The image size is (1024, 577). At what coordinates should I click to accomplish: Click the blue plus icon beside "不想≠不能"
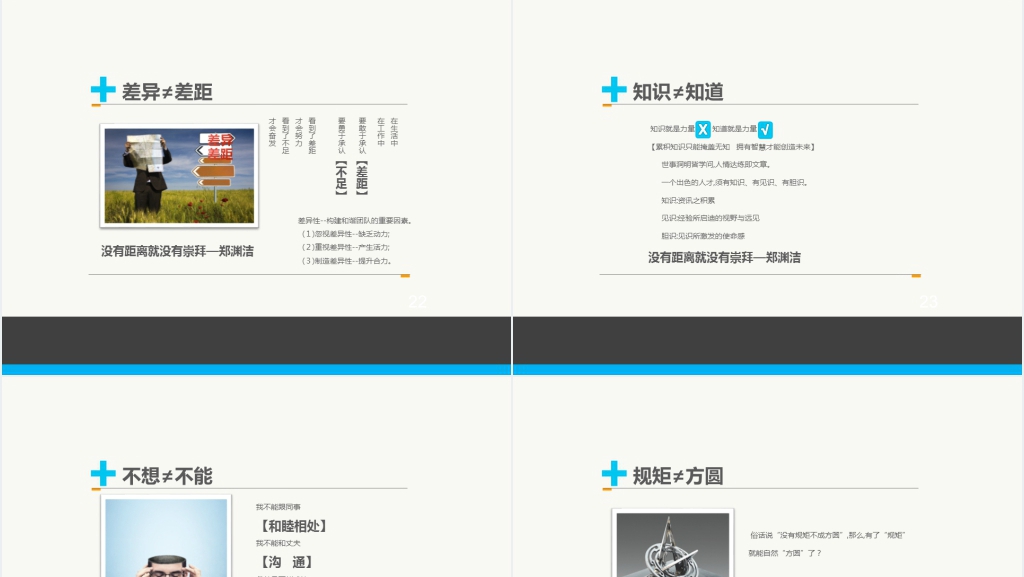click(101, 474)
